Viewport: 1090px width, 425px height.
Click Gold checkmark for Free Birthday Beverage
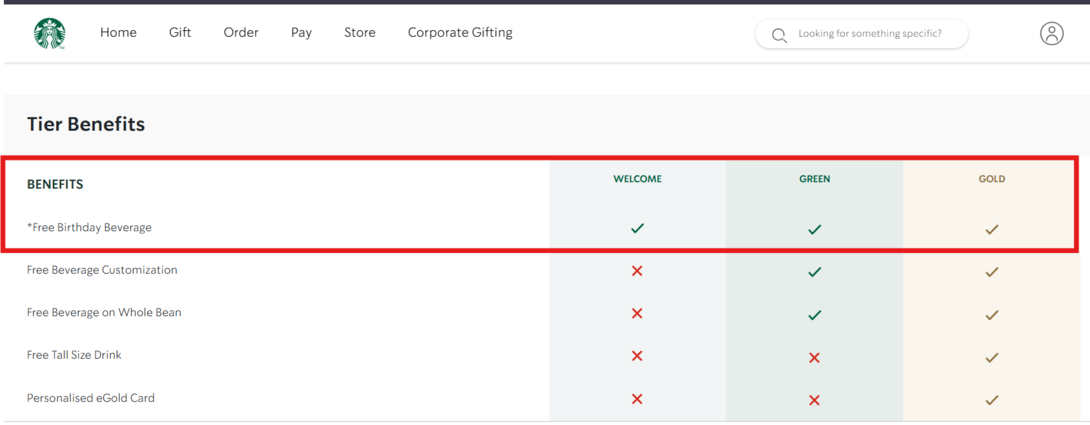[x=992, y=229]
